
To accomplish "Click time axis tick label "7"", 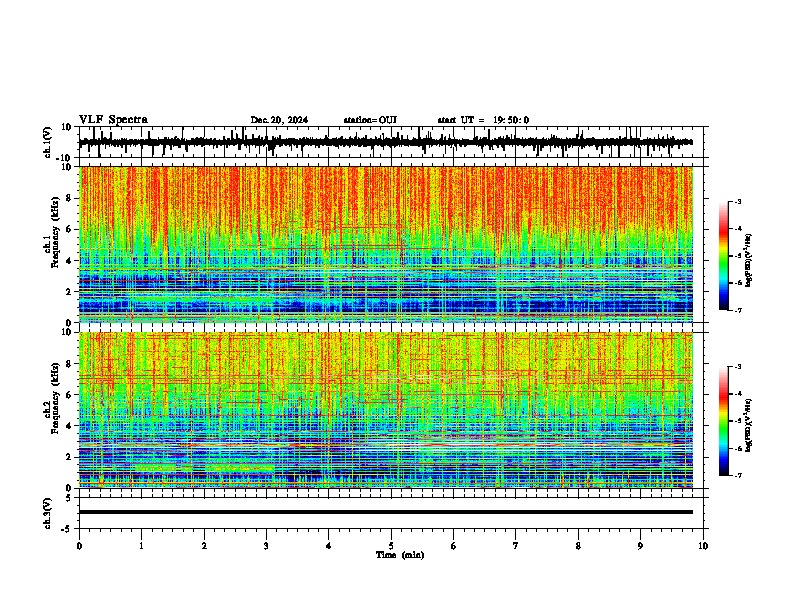I will [516, 546].
